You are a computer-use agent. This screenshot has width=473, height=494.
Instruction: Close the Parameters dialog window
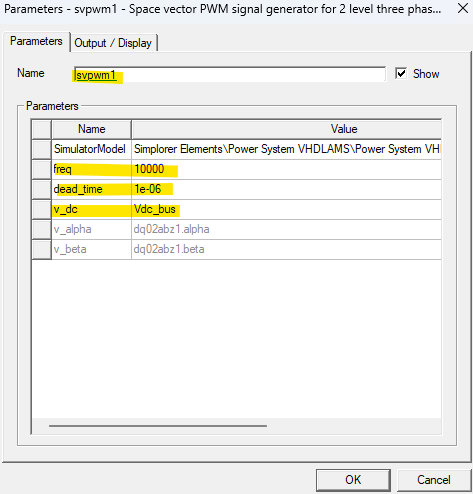pos(463,8)
